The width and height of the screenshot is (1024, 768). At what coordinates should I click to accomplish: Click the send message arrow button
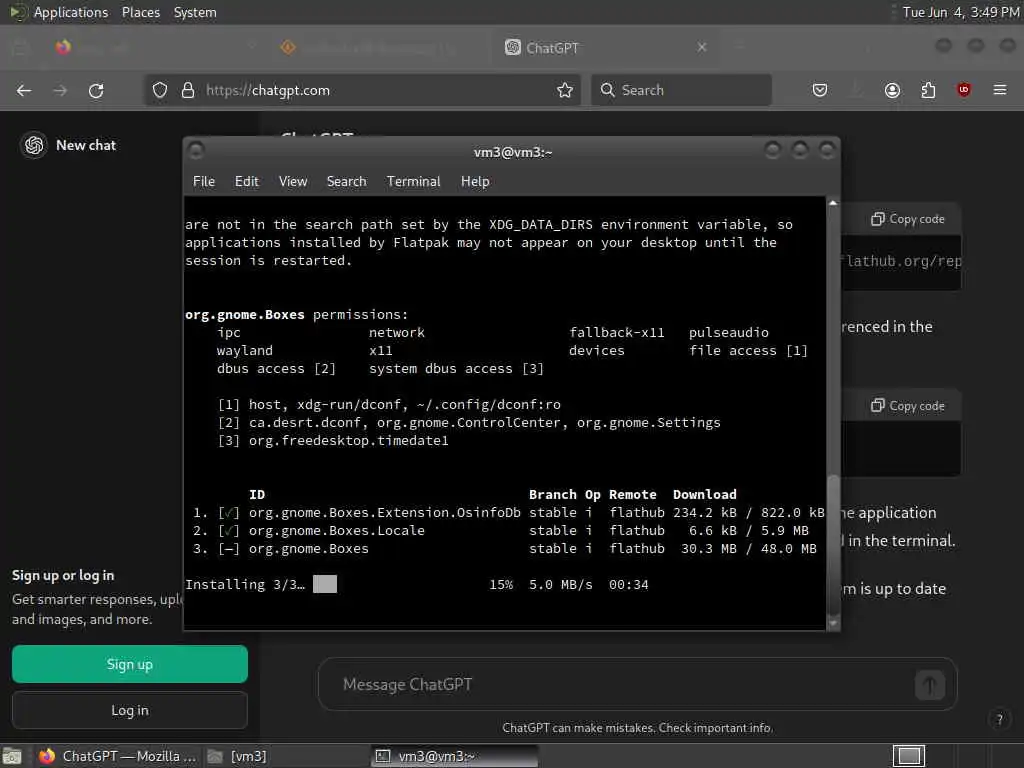(930, 684)
